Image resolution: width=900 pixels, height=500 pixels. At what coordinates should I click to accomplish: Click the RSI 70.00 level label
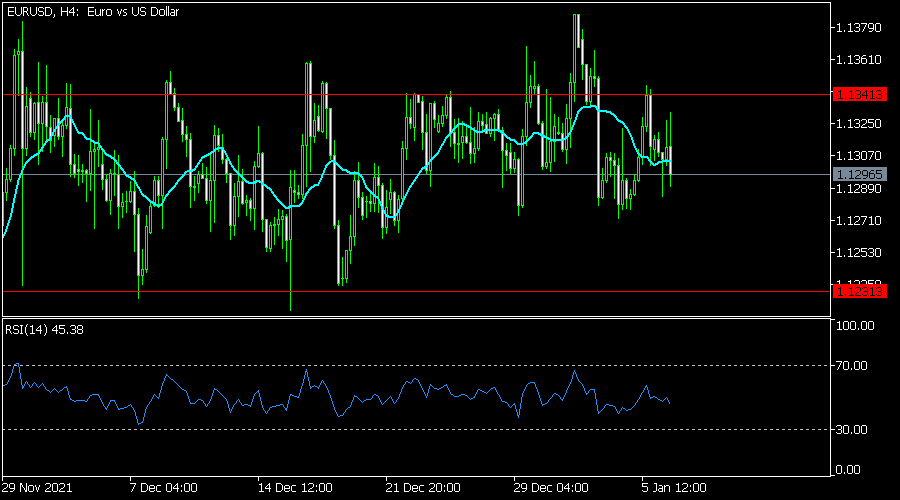(x=852, y=366)
